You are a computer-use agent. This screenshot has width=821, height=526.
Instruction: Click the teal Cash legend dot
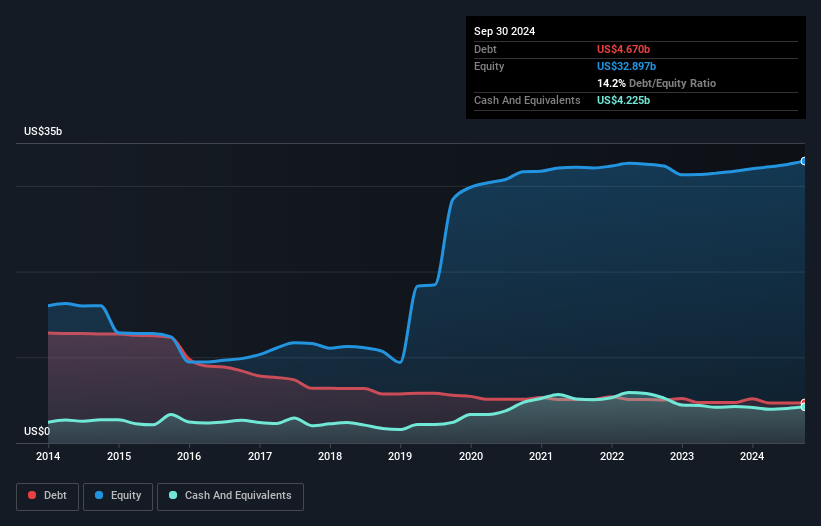(173, 495)
